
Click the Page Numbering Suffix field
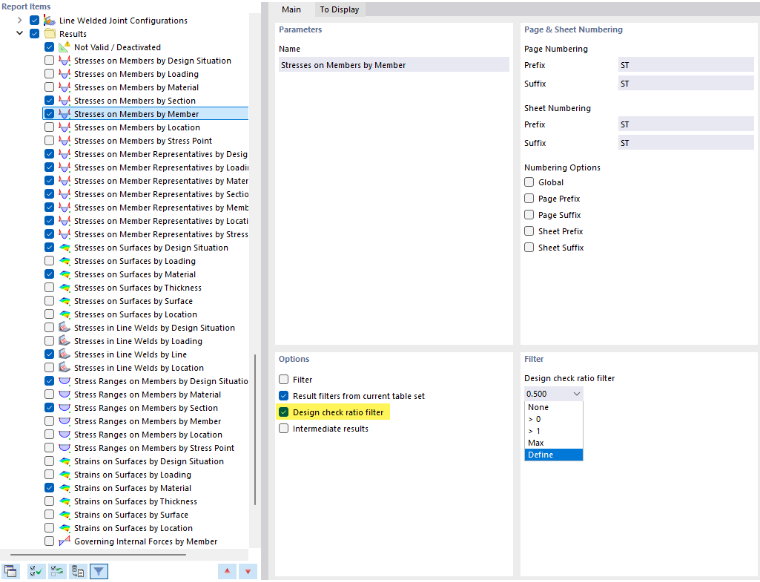point(685,84)
